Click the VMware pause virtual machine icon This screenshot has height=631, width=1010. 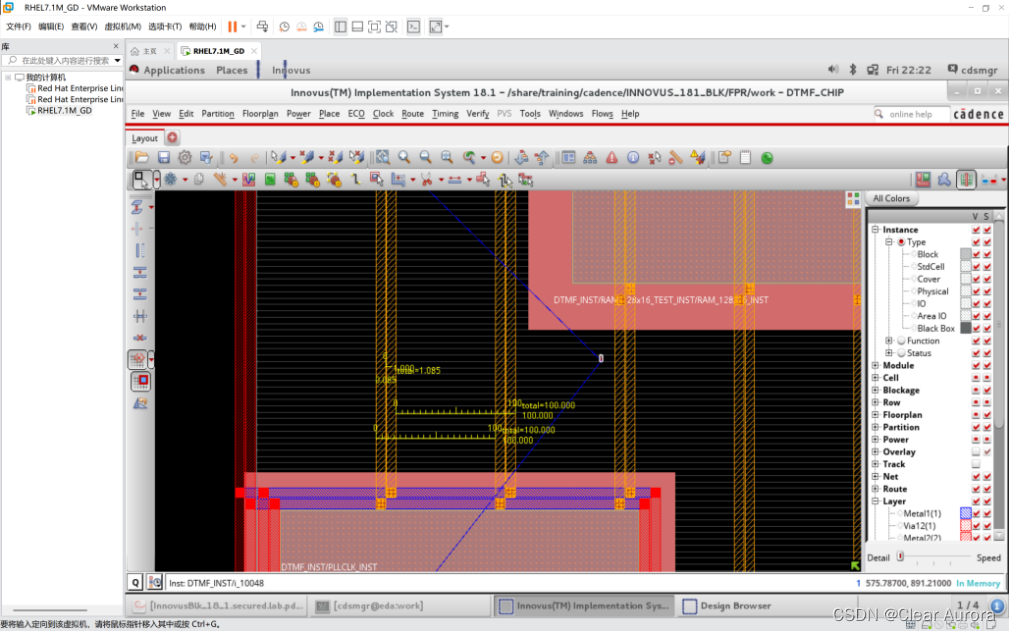point(233,26)
